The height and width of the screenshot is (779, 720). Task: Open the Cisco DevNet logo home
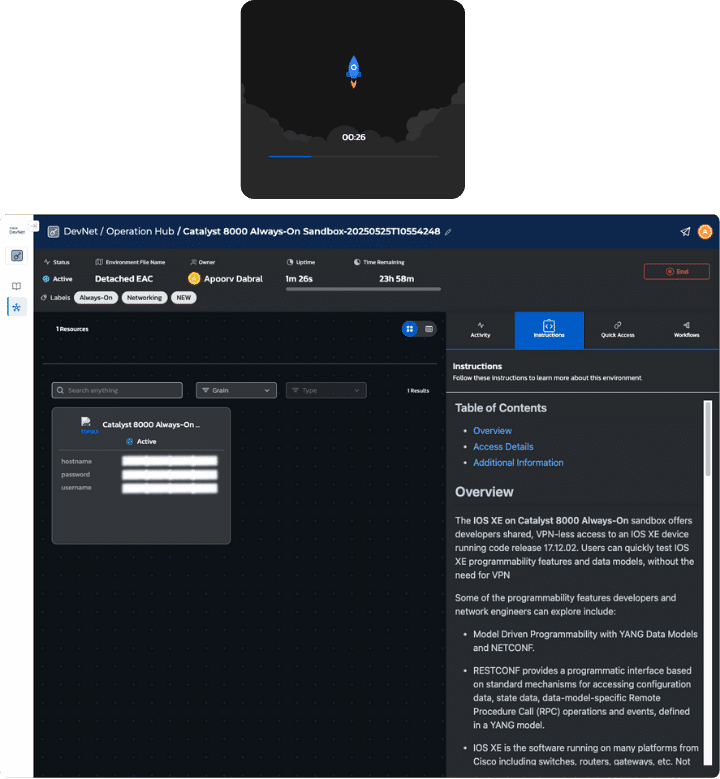(16, 231)
